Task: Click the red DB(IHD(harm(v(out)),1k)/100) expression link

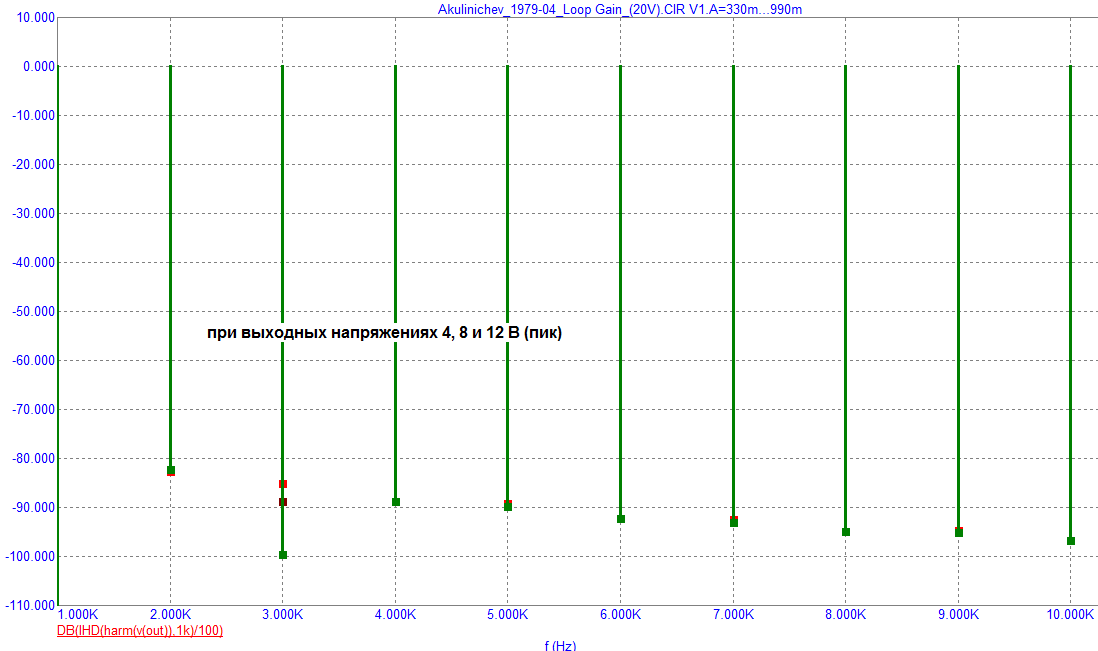Action: click(x=140, y=631)
